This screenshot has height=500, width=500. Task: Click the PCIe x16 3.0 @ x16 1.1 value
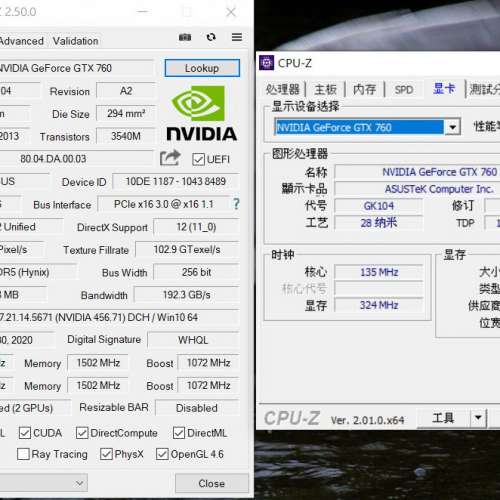pyautogui.click(x=164, y=204)
